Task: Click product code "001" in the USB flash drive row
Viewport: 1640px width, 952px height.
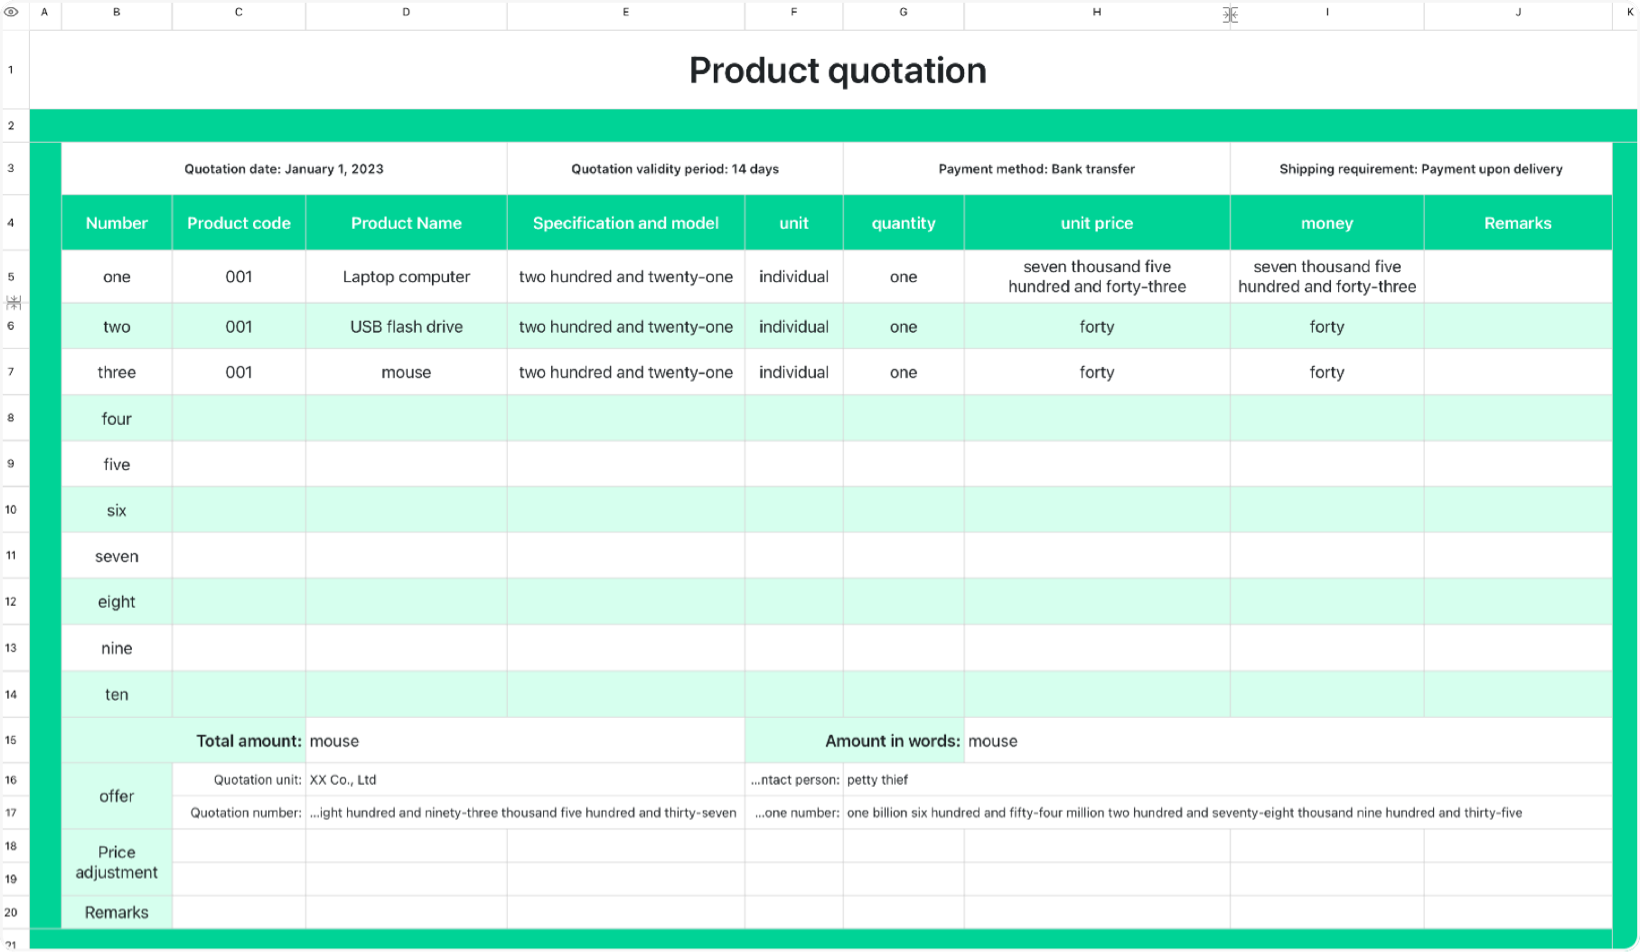Action: 239,327
